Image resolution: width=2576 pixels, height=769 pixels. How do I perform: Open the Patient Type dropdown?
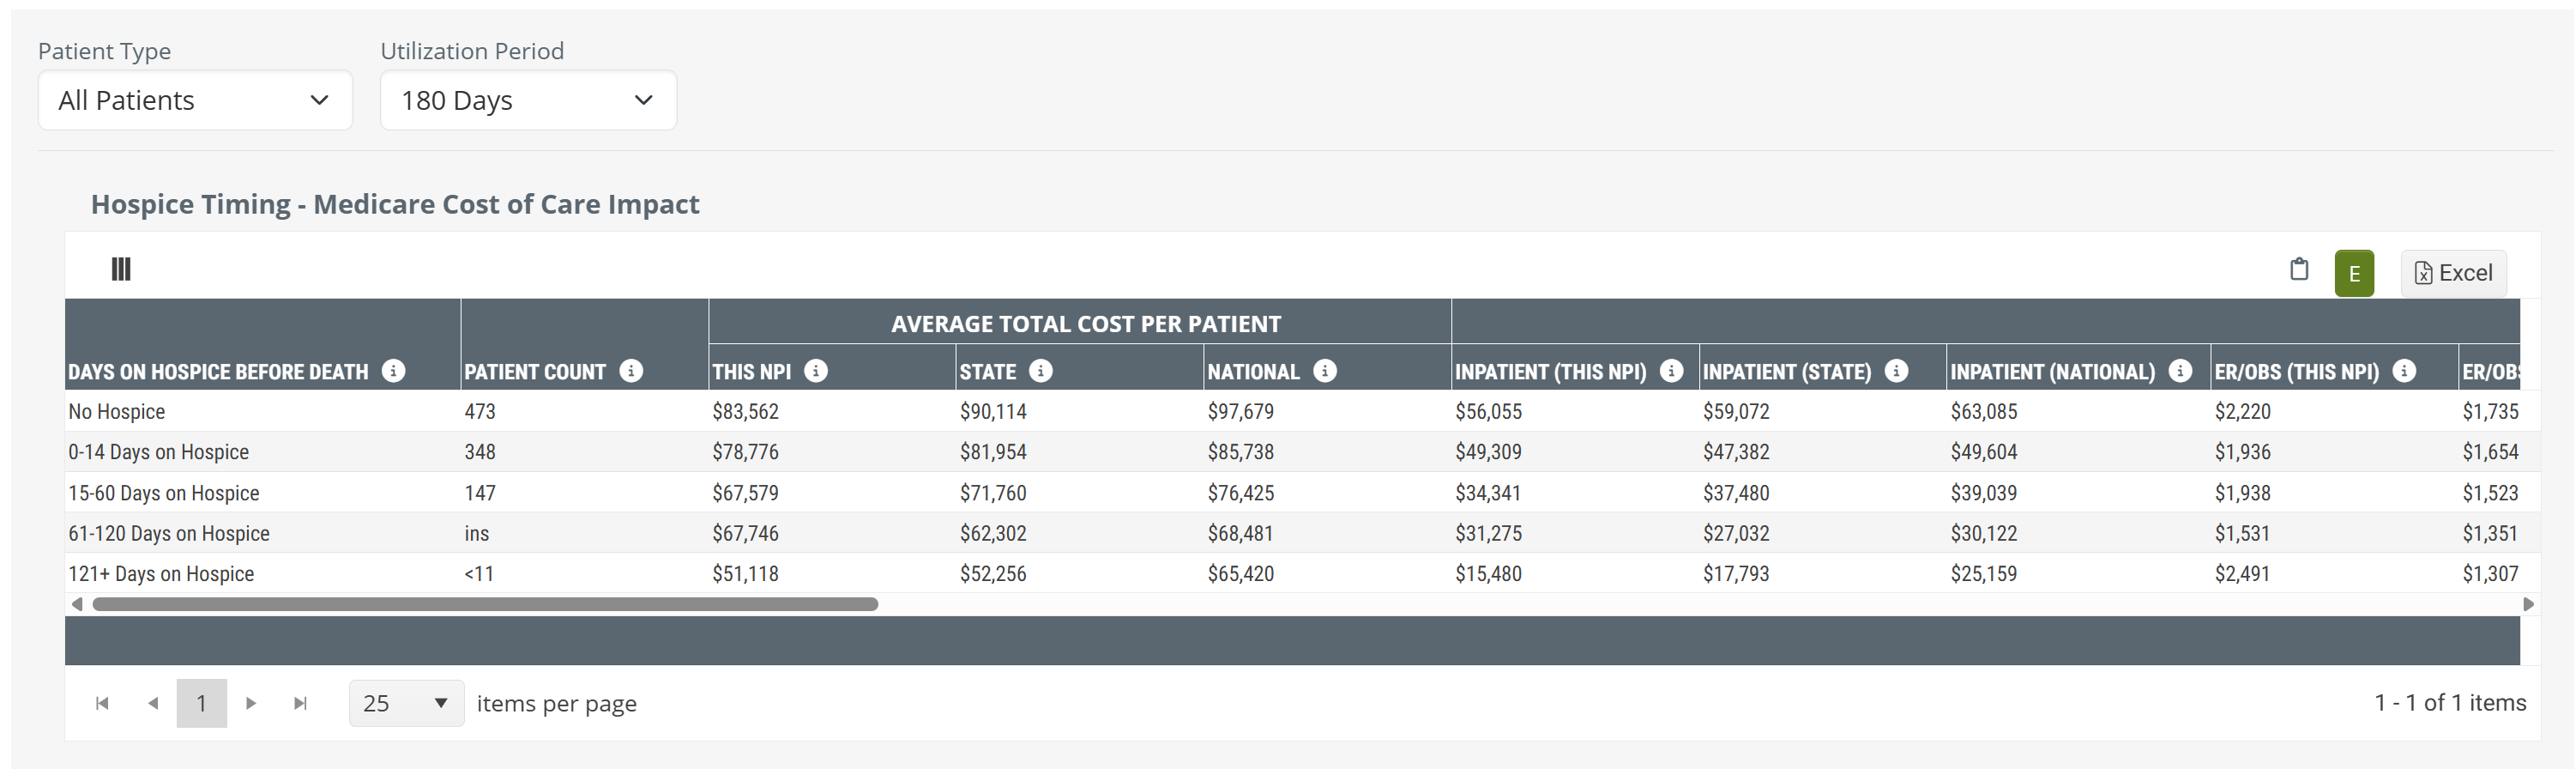195,100
